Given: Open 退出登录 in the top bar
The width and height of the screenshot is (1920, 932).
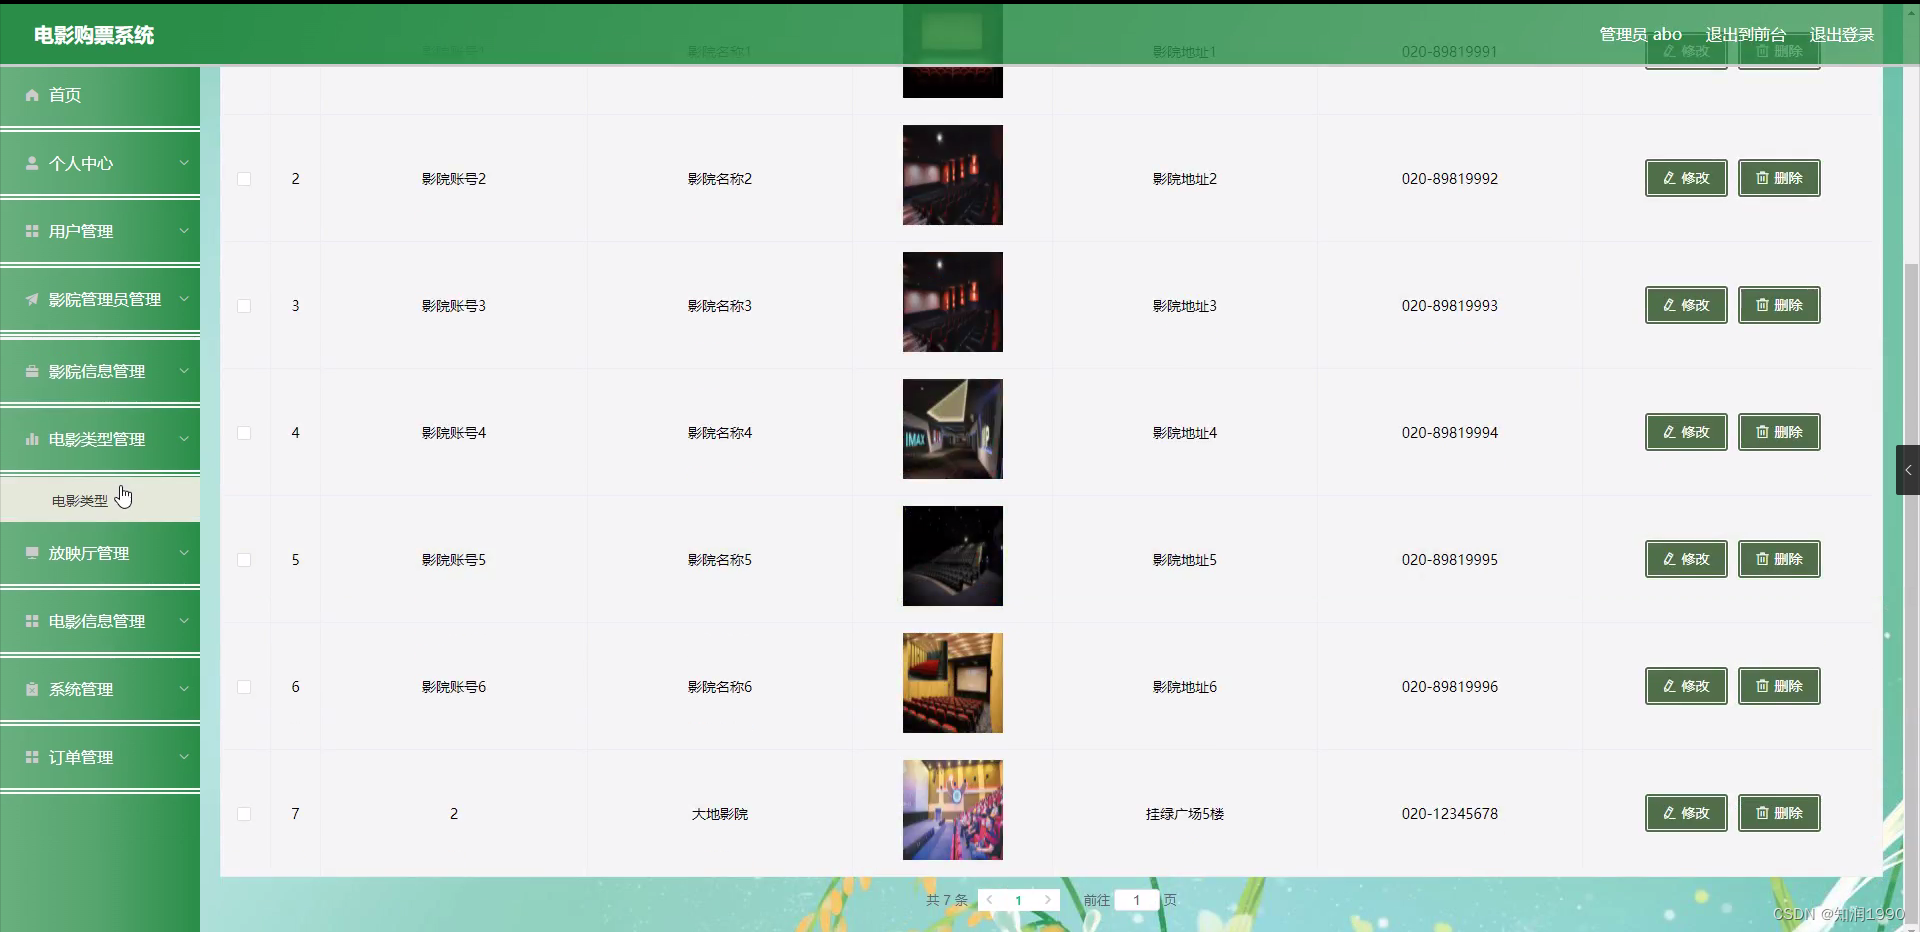Looking at the screenshot, I should click(x=1841, y=33).
